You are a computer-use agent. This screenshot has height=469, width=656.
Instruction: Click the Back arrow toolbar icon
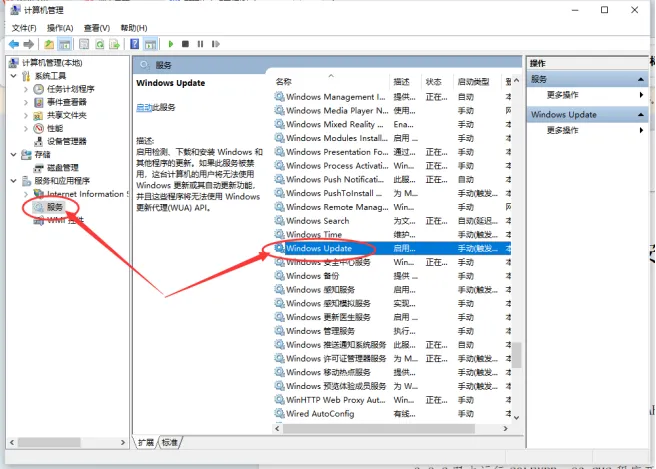14,44
